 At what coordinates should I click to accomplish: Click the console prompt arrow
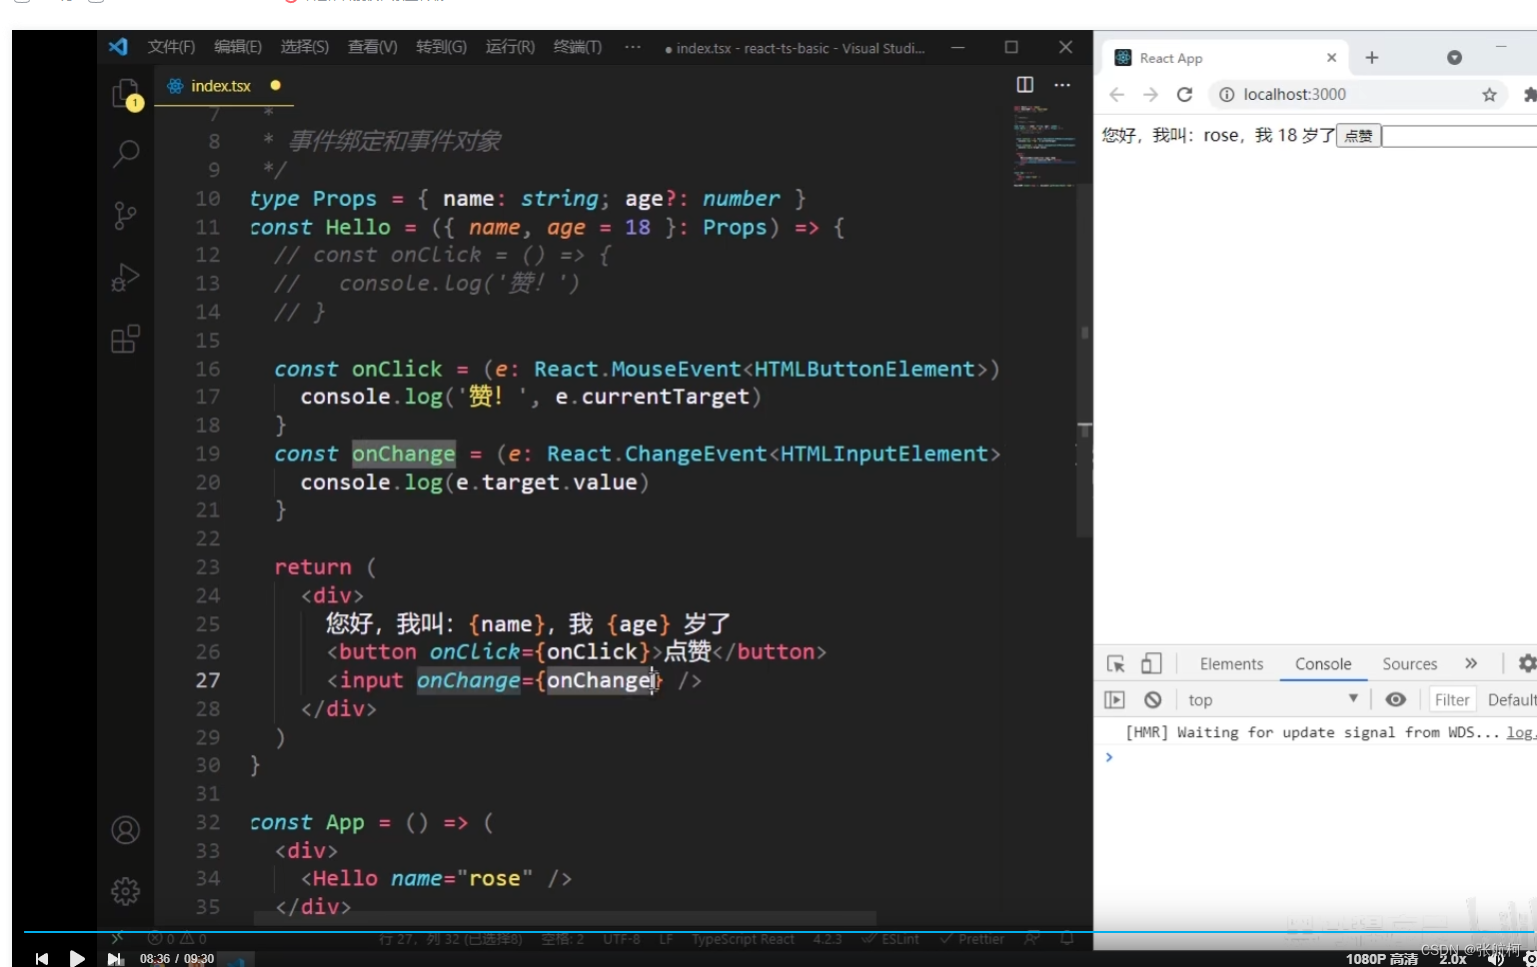(1109, 758)
